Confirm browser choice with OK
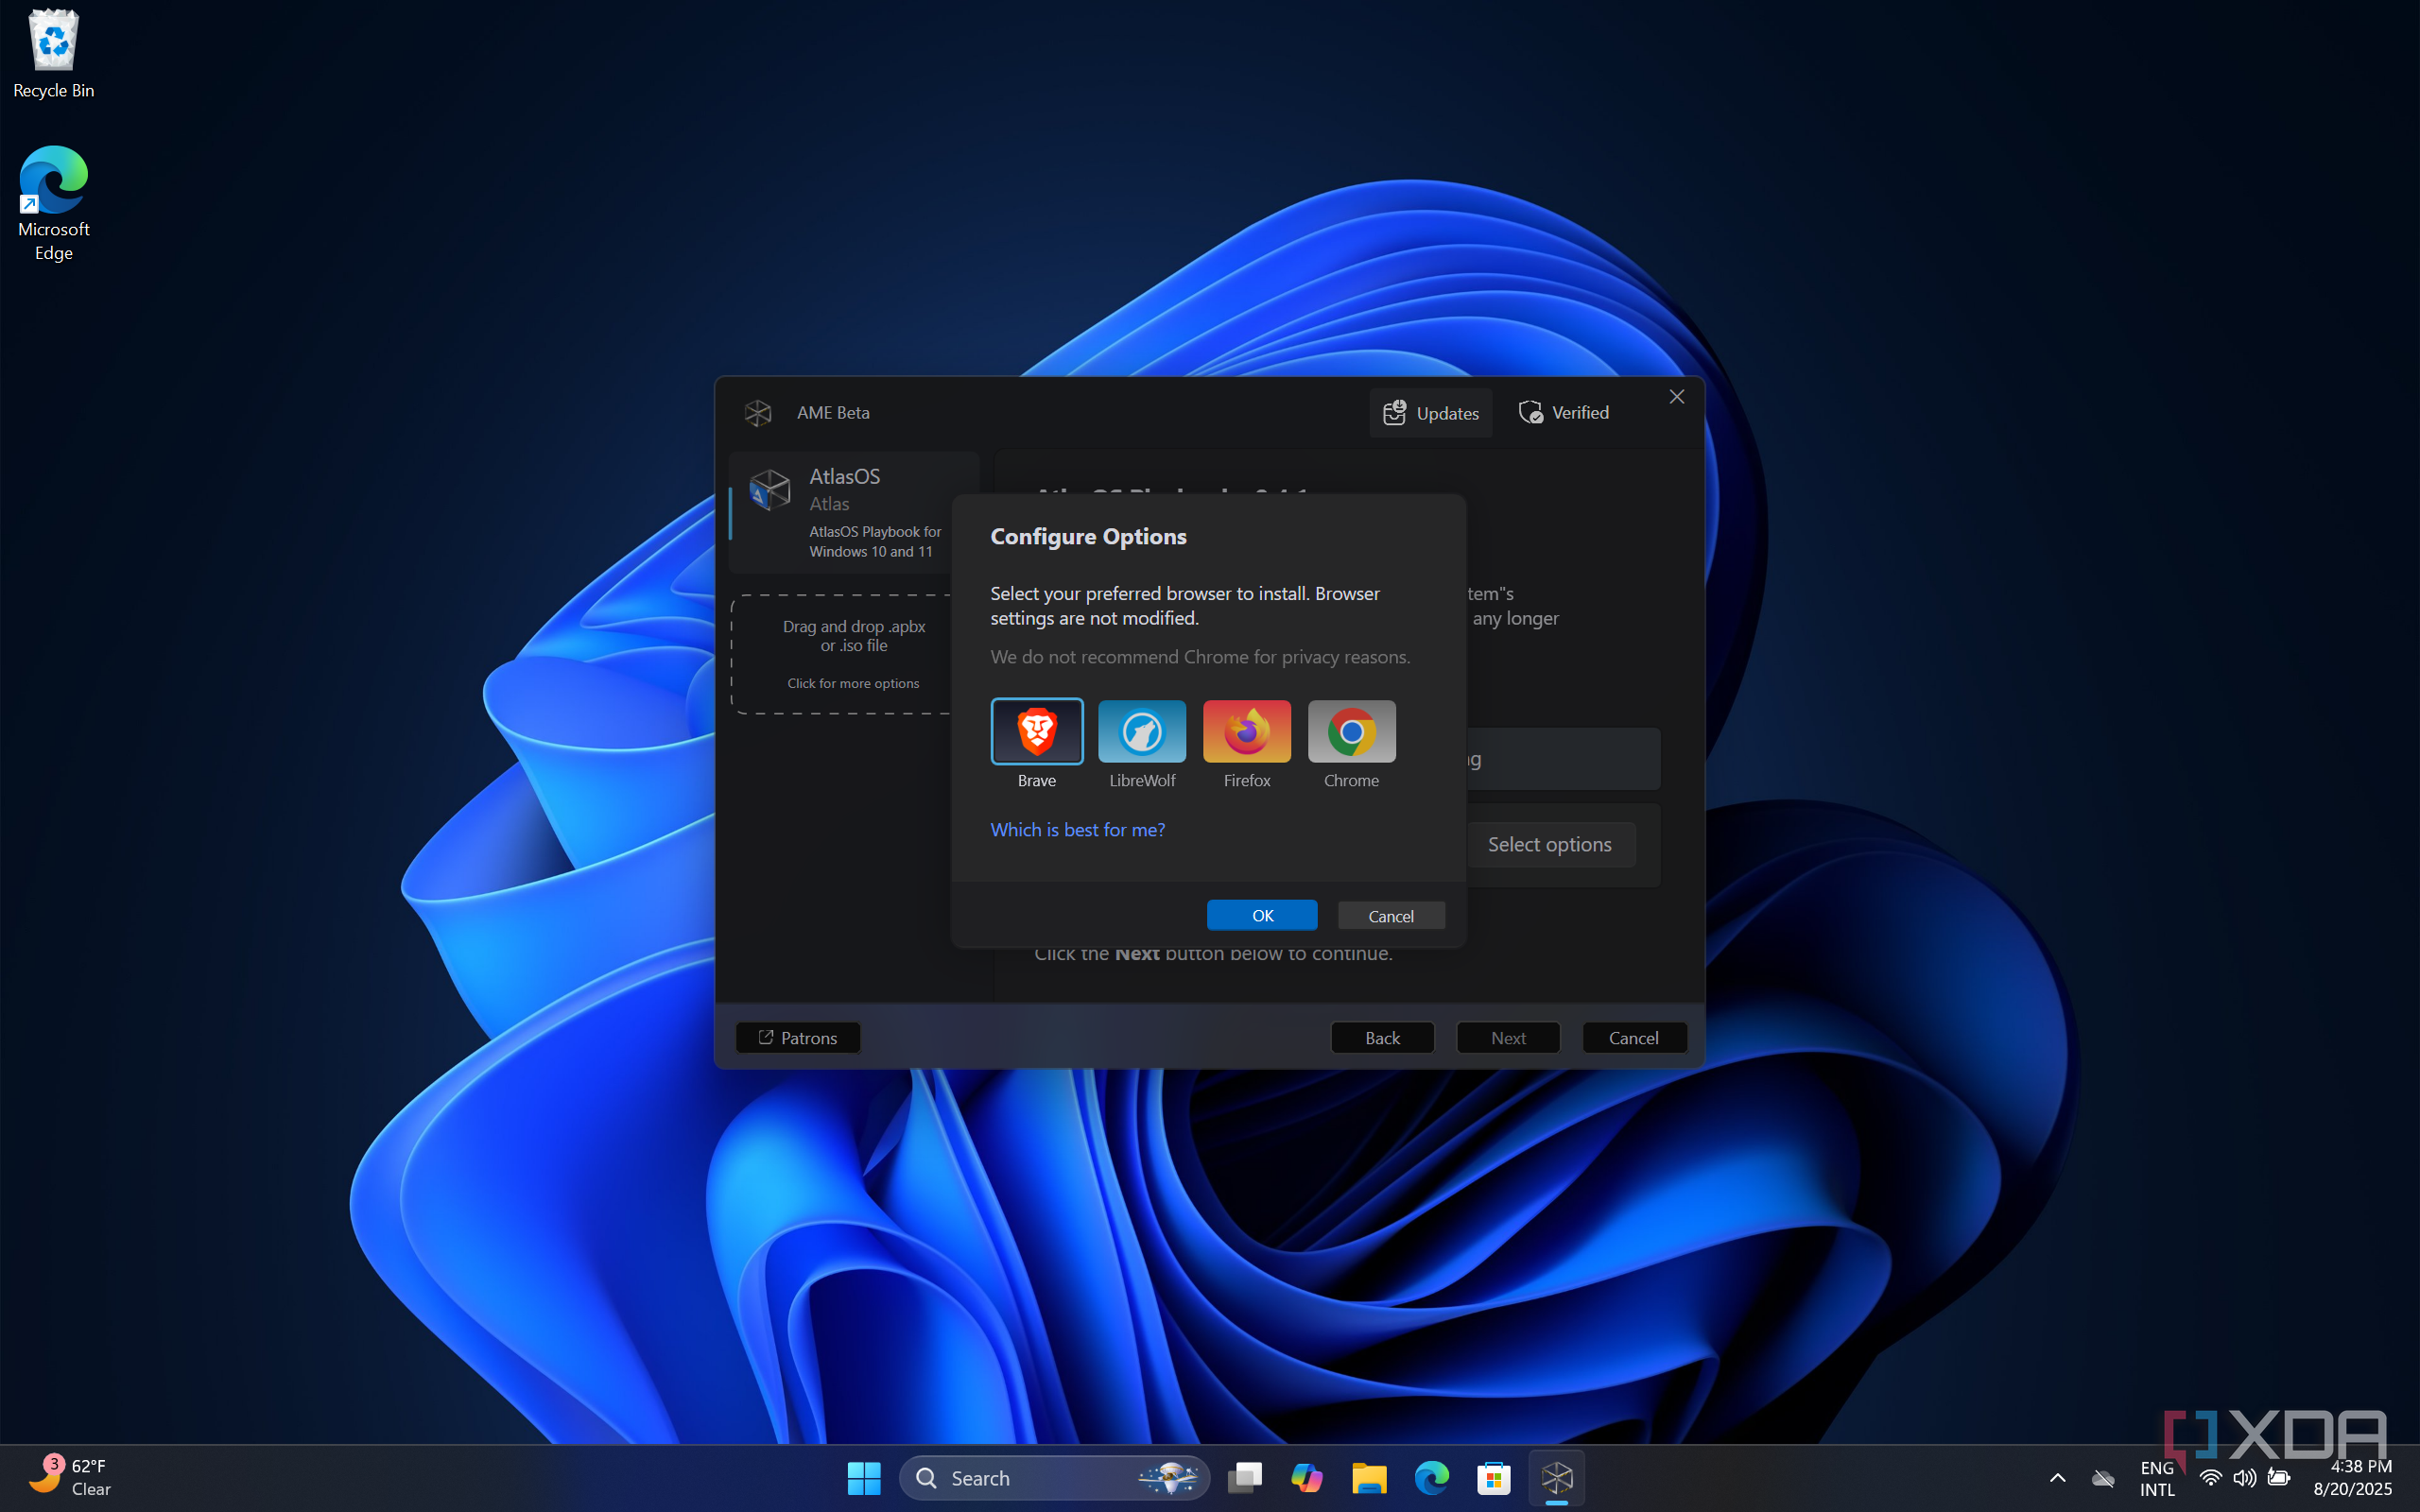2420x1512 pixels. pos(1262,915)
